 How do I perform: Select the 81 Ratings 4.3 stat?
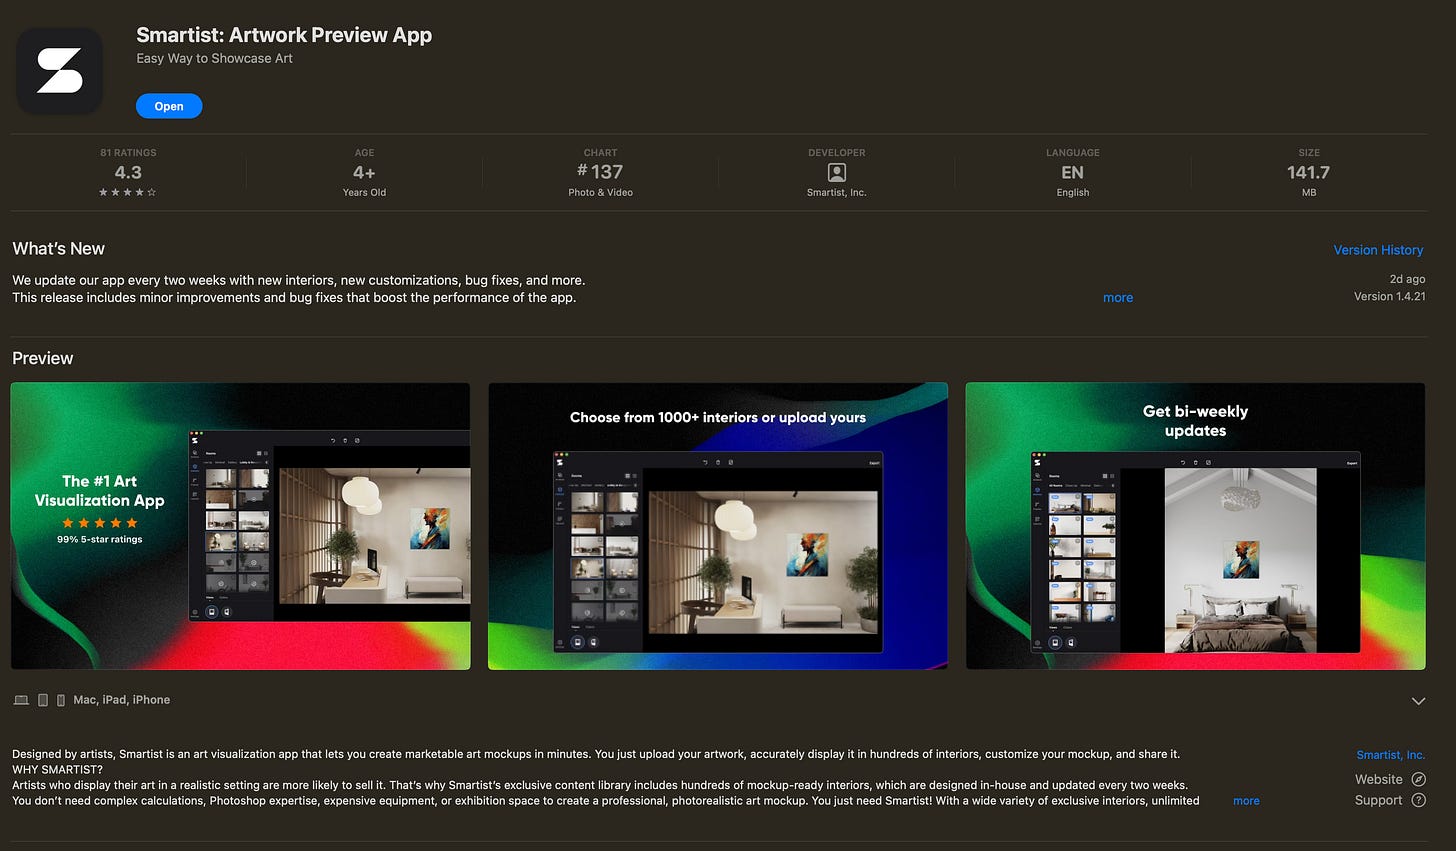coord(128,172)
